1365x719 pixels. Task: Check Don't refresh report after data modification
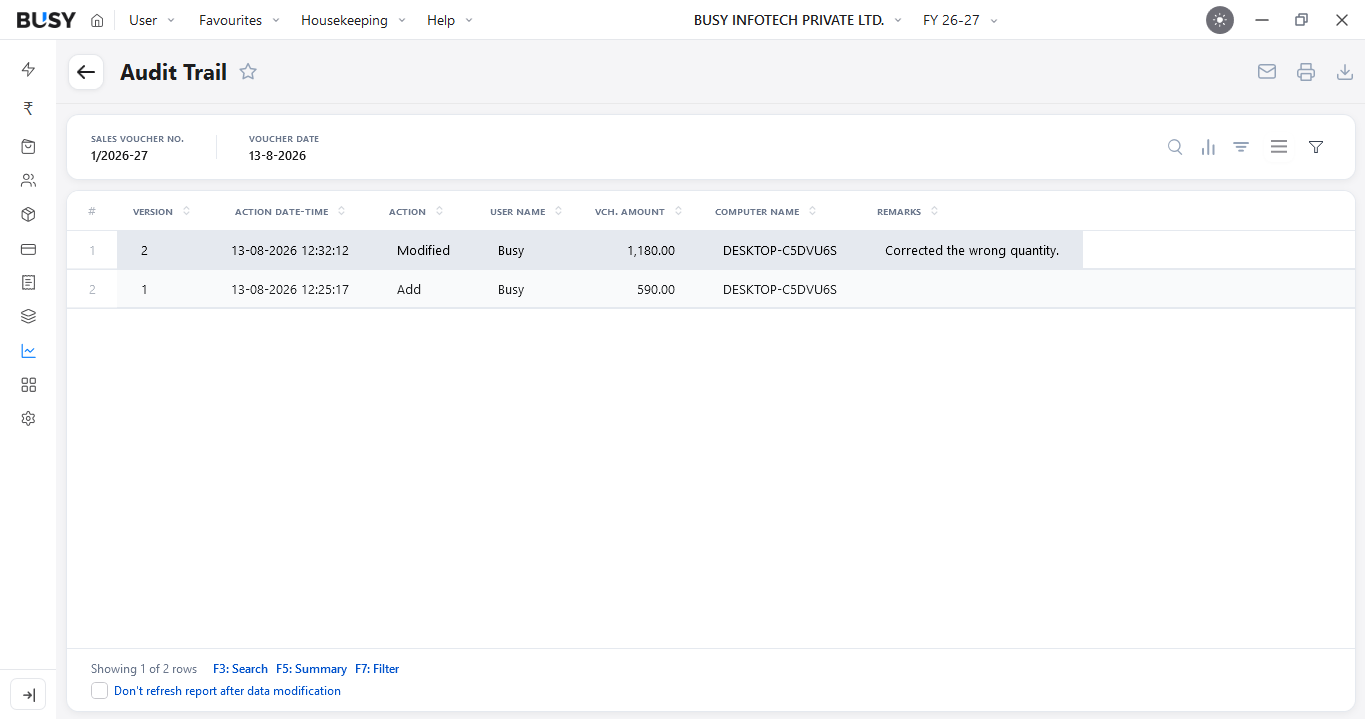tap(99, 691)
